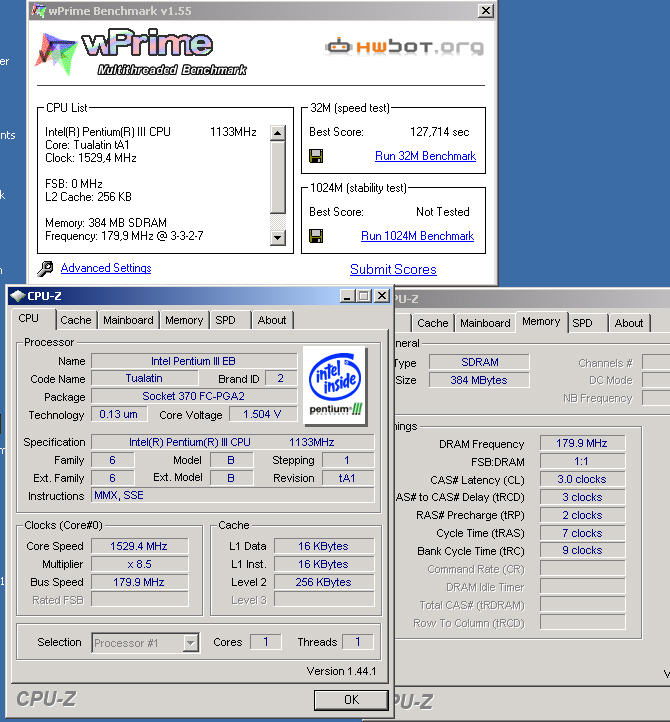Screen dimensions: 670x722
Task: Click Cycle Time (tRAS) value 7 clocks
Action: [582, 533]
